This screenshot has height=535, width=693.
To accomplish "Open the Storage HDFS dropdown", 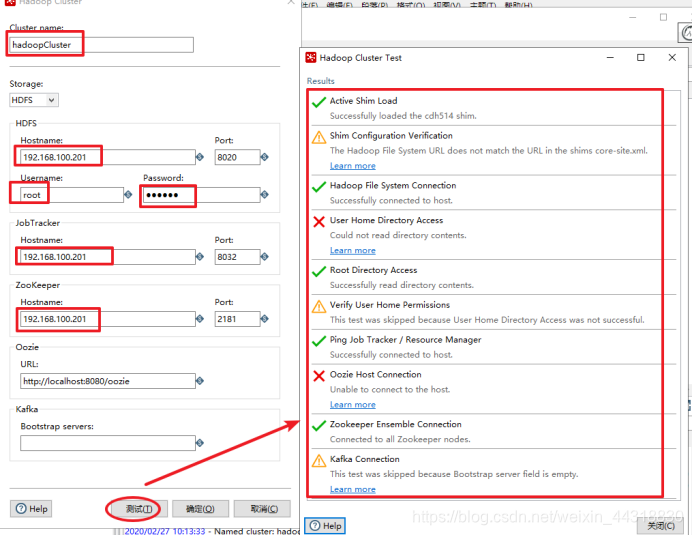I will [x=34, y=100].
